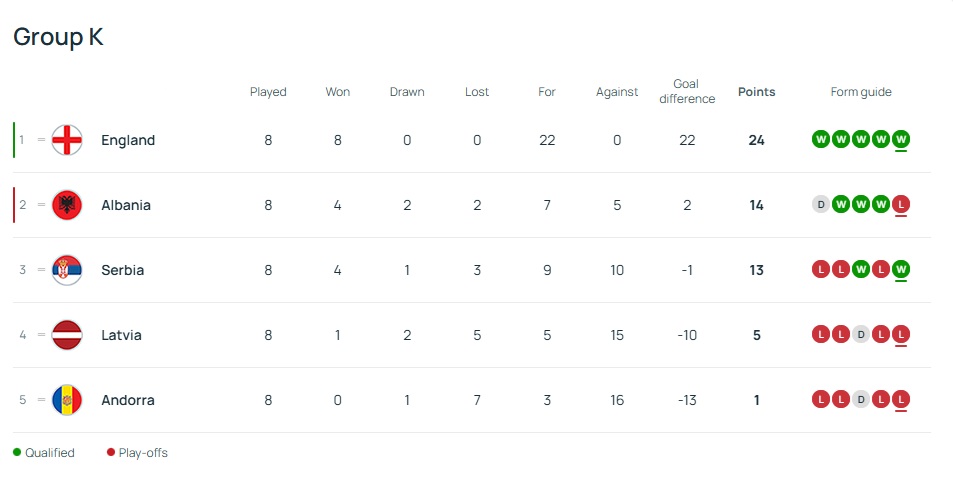This screenshot has height=482, width=953.
Task: Select the Serbia team name
Action: [x=122, y=270]
